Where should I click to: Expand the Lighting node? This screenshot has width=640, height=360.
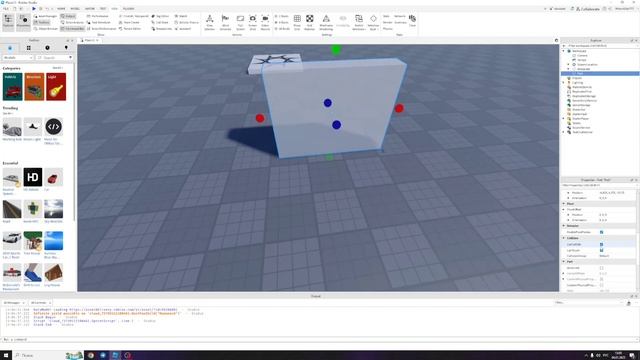(x=564, y=82)
